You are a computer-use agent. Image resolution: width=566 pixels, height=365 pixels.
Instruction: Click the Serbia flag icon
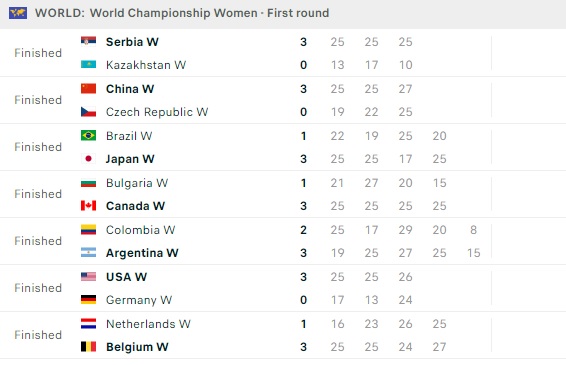pyautogui.click(x=88, y=41)
